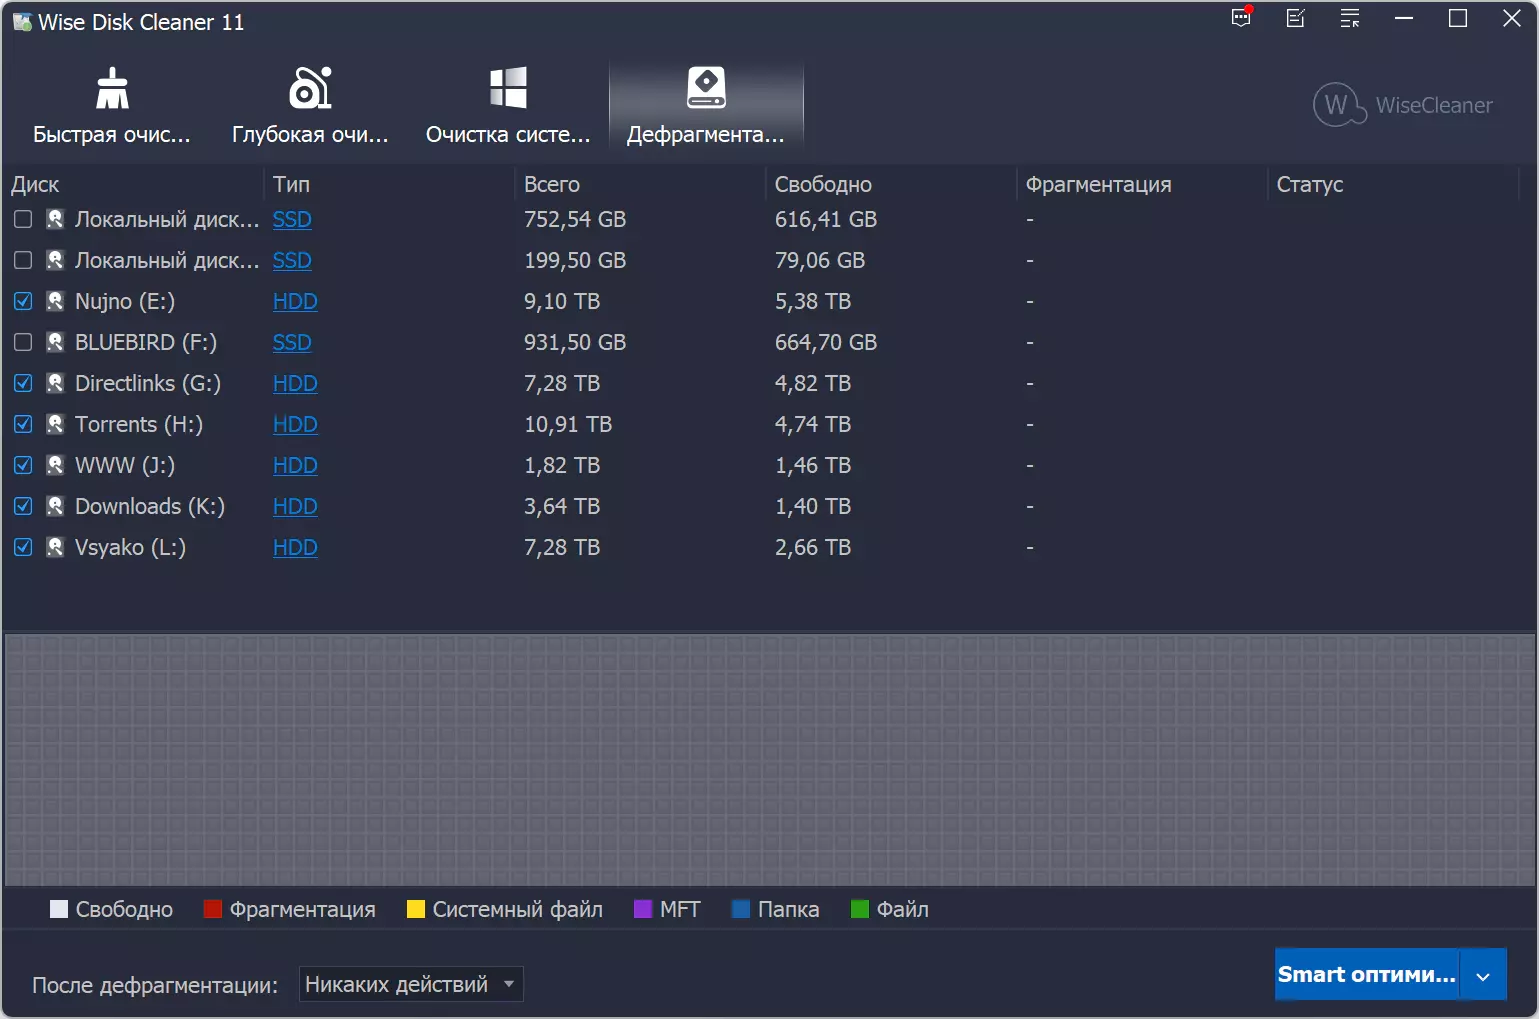Image resolution: width=1539 pixels, height=1019 pixels.
Task: Select the BLUEBIRD (F:) drive name
Action: pyautogui.click(x=146, y=342)
